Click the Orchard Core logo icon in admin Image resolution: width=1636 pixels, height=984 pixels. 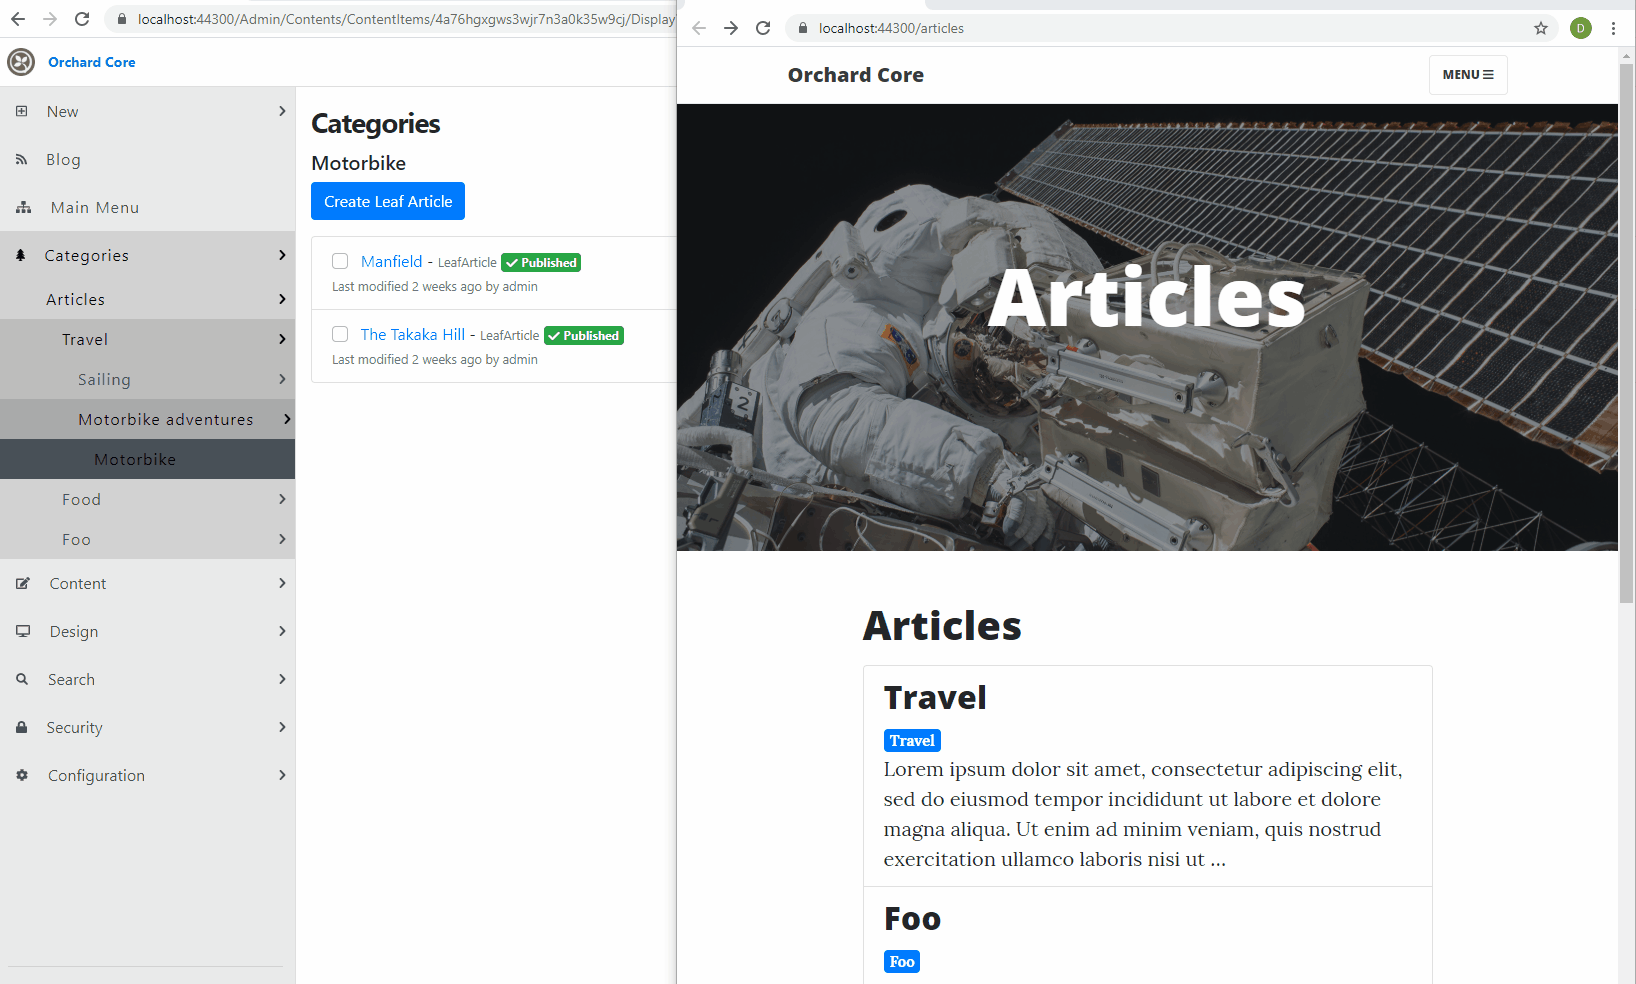coord(21,62)
